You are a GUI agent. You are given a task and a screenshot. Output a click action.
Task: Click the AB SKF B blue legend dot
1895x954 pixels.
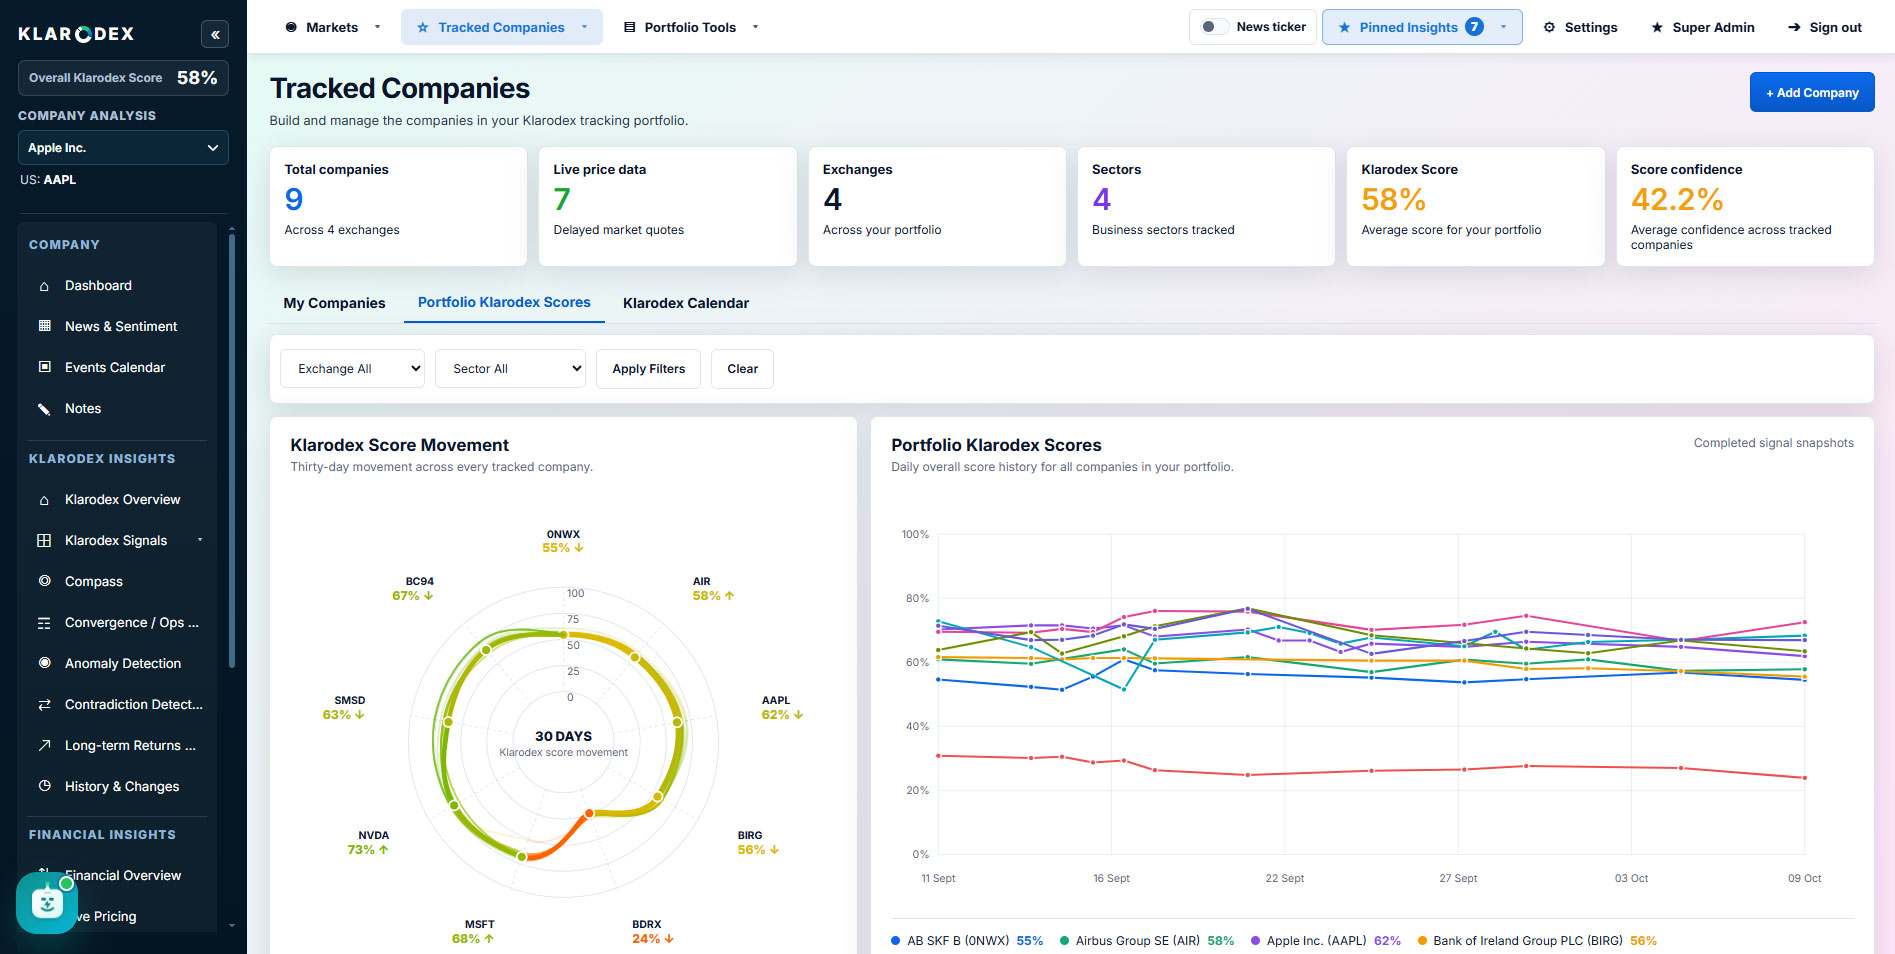(x=895, y=941)
